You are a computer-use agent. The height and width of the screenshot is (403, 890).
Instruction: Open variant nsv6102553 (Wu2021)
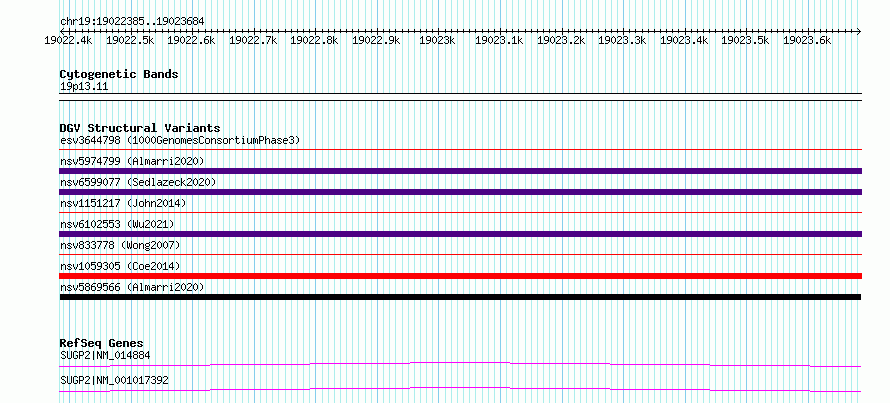point(117,224)
